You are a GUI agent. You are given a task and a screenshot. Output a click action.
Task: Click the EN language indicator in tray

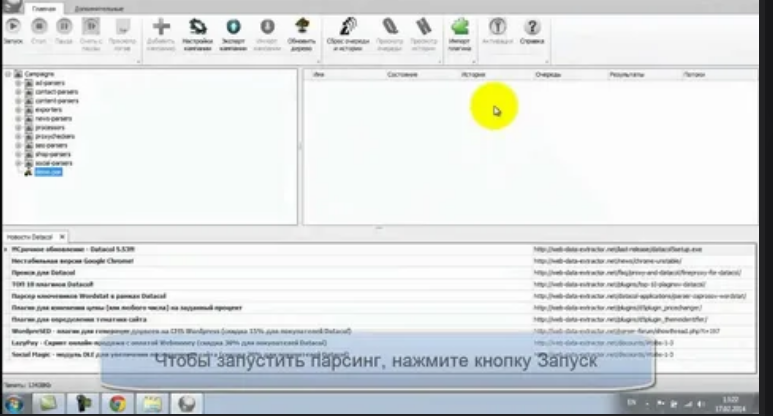632,403
